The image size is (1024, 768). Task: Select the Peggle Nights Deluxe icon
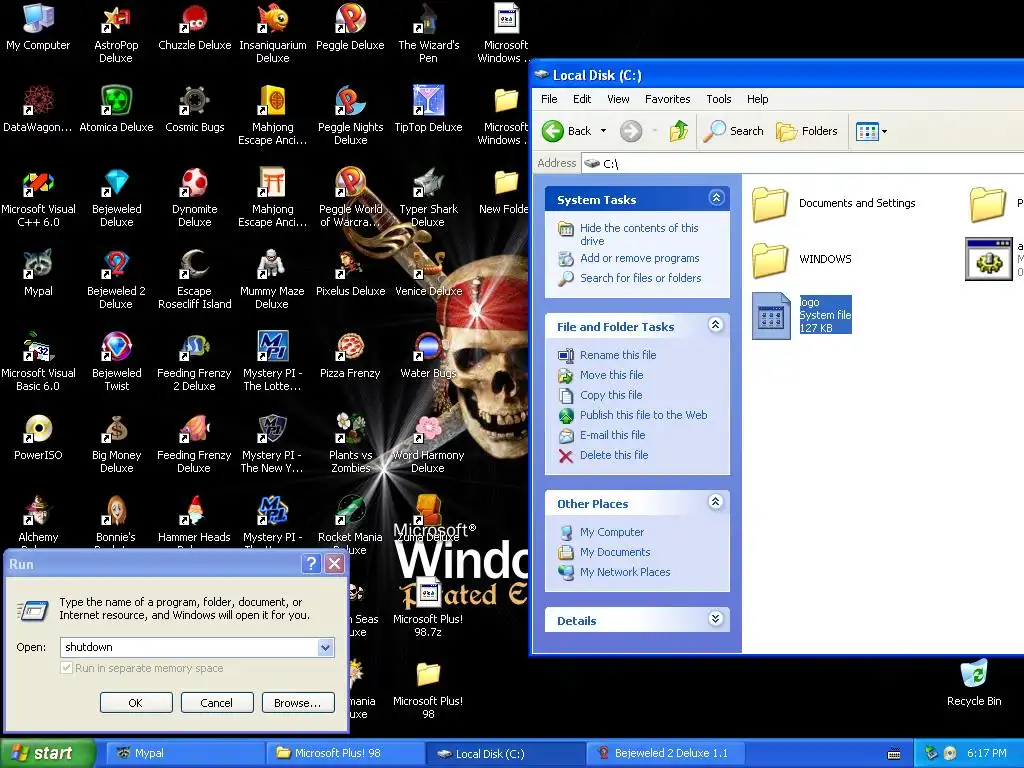click(350, 115)
